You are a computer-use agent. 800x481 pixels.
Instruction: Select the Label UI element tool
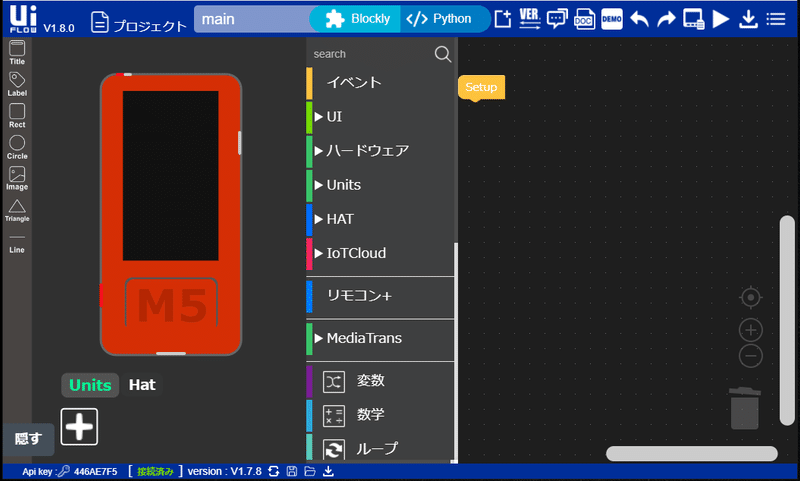pyautogui.click(x=17, y=84)
